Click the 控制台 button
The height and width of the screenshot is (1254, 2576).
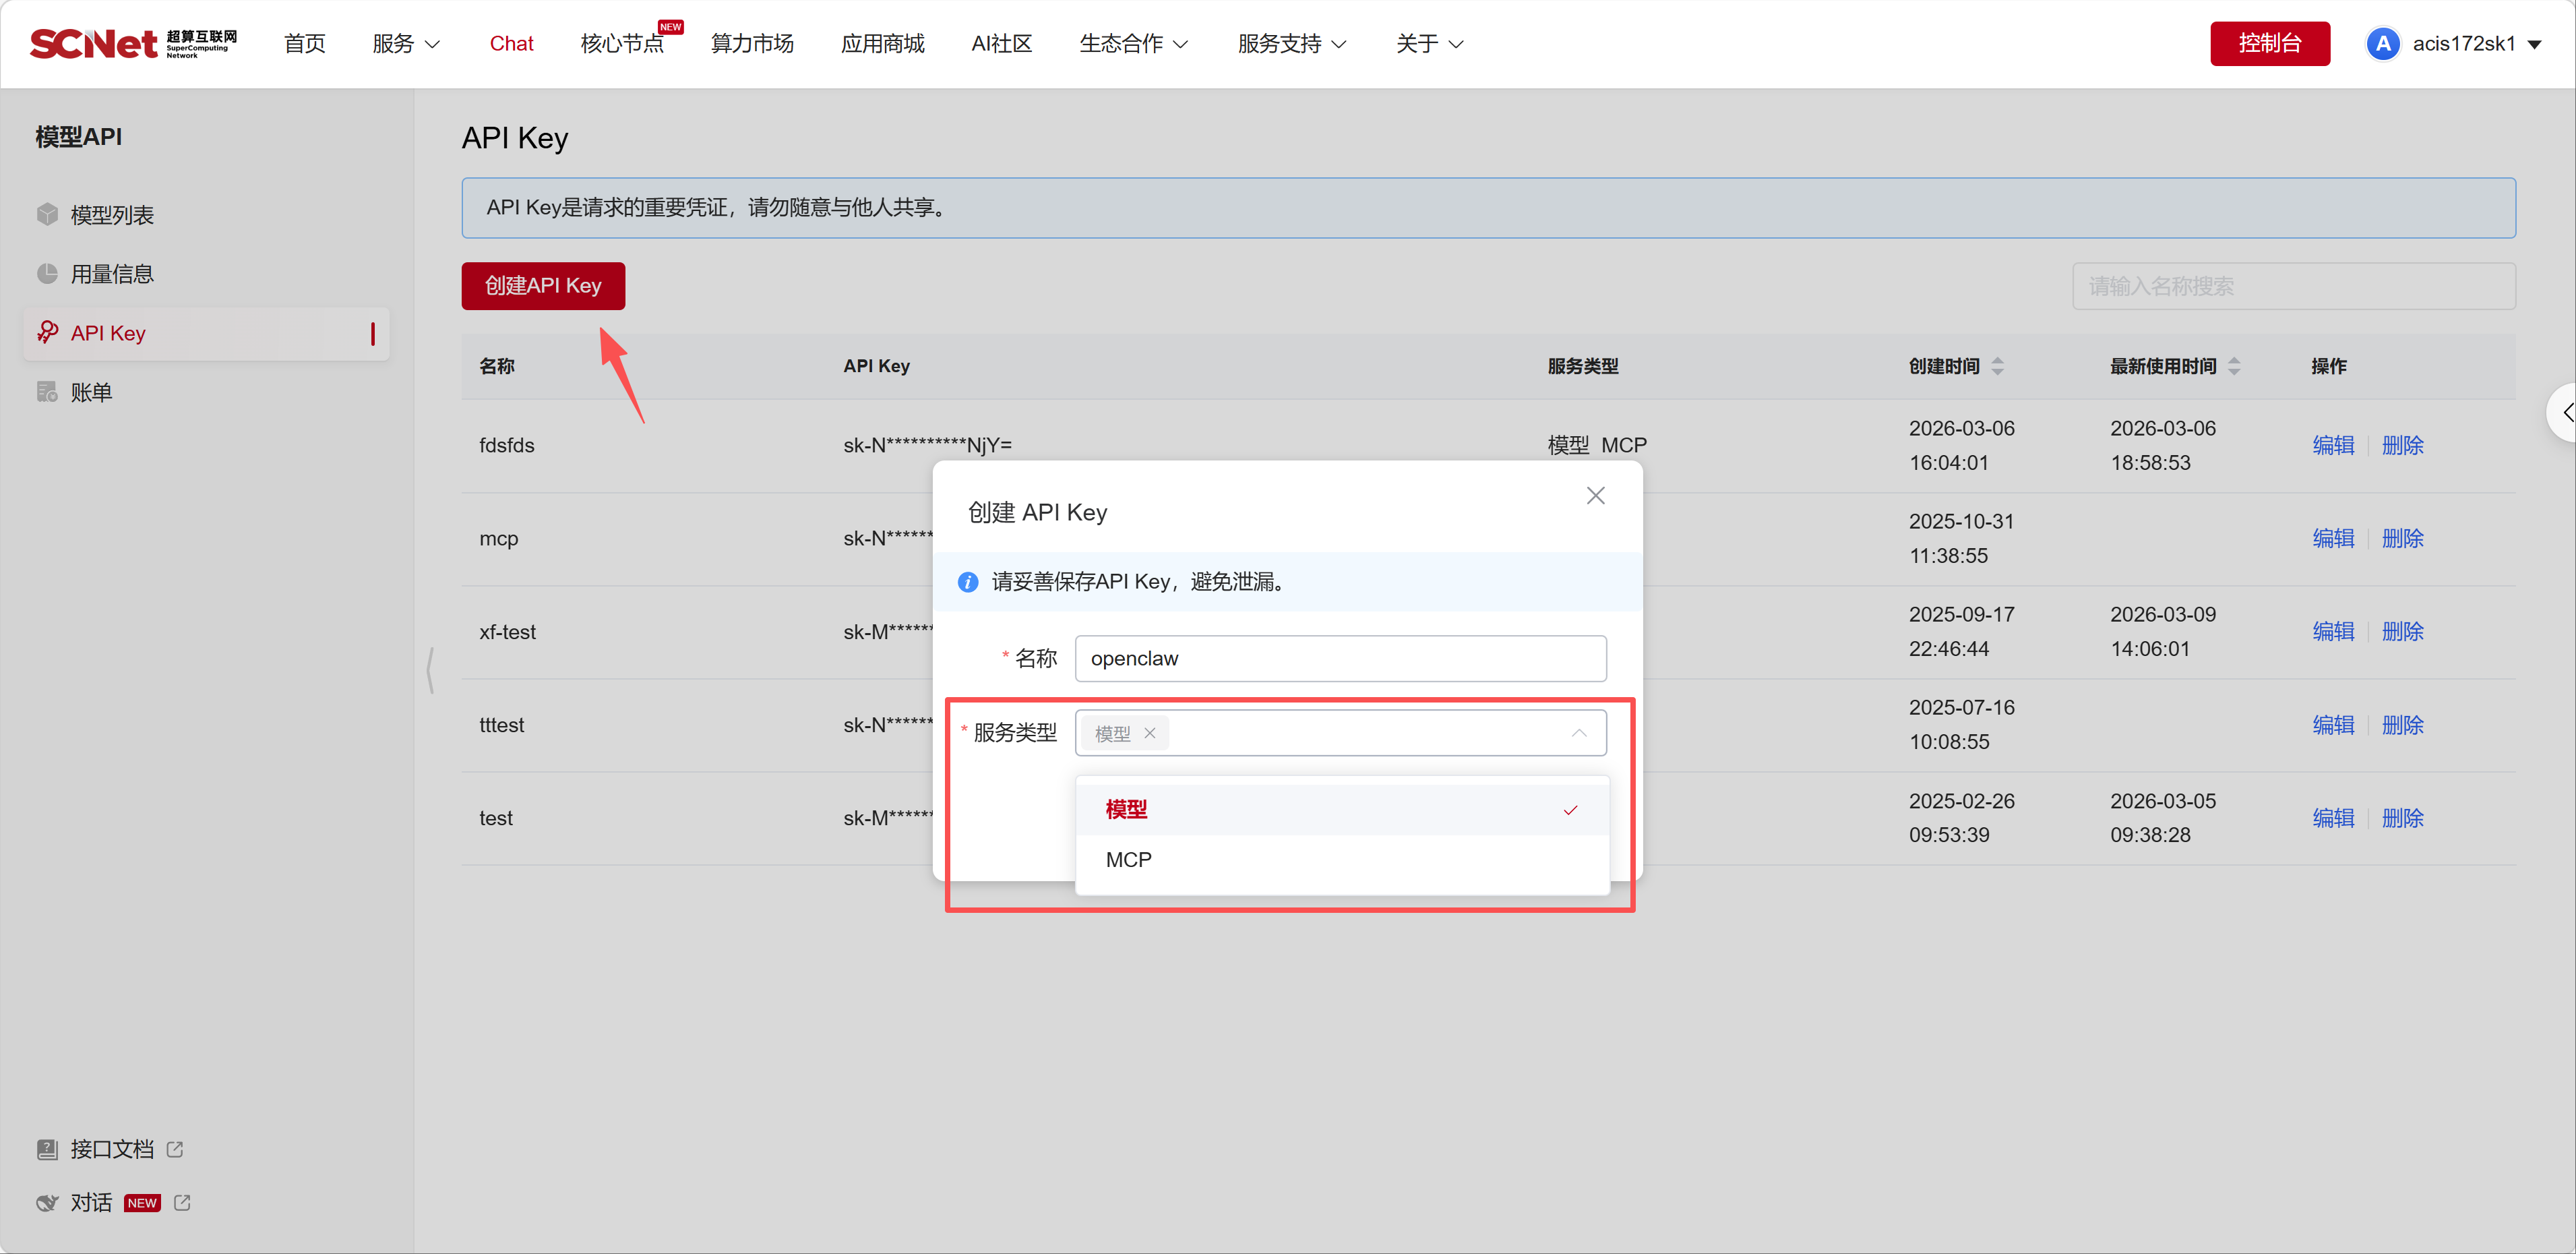point(2269,44)
